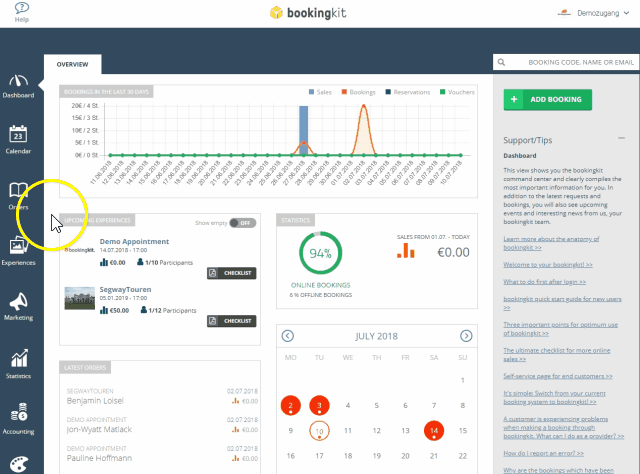
Task: Open Statistics in the sidebar
Action: (18, 363)
